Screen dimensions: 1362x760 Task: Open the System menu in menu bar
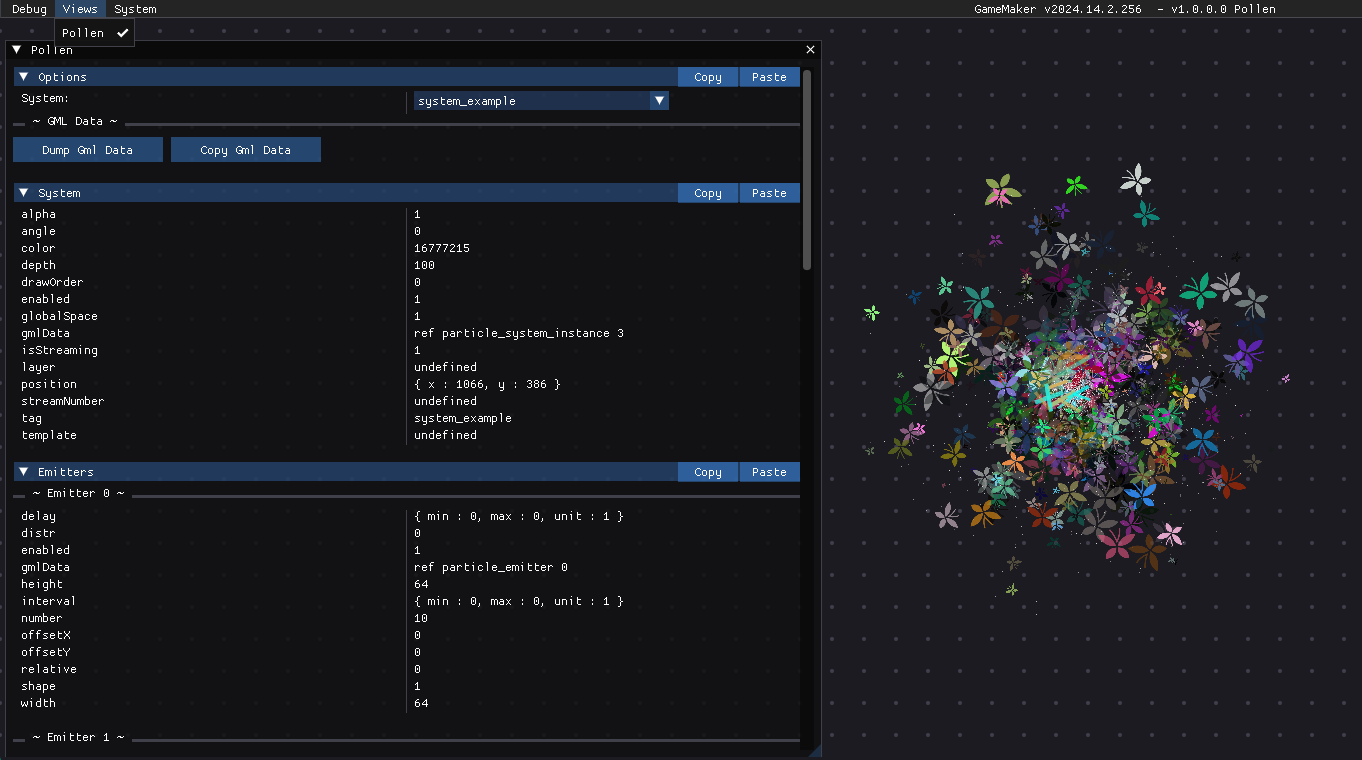coord(135,9)
